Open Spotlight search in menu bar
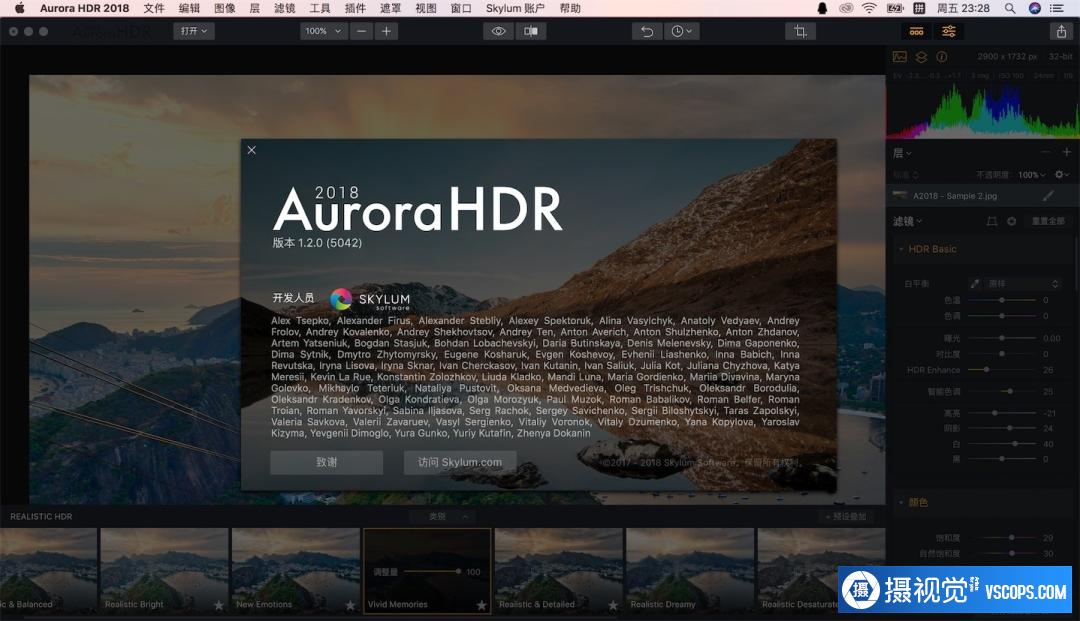The image size is (1080, 621). (1010, 8)
